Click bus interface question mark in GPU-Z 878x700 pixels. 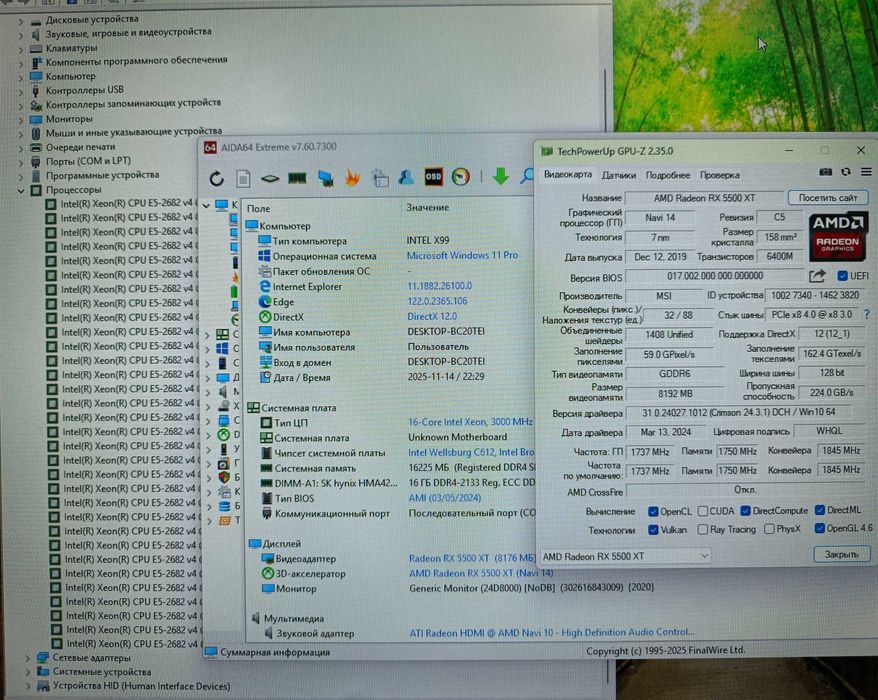pyautogui.click(x=867, y=315)
